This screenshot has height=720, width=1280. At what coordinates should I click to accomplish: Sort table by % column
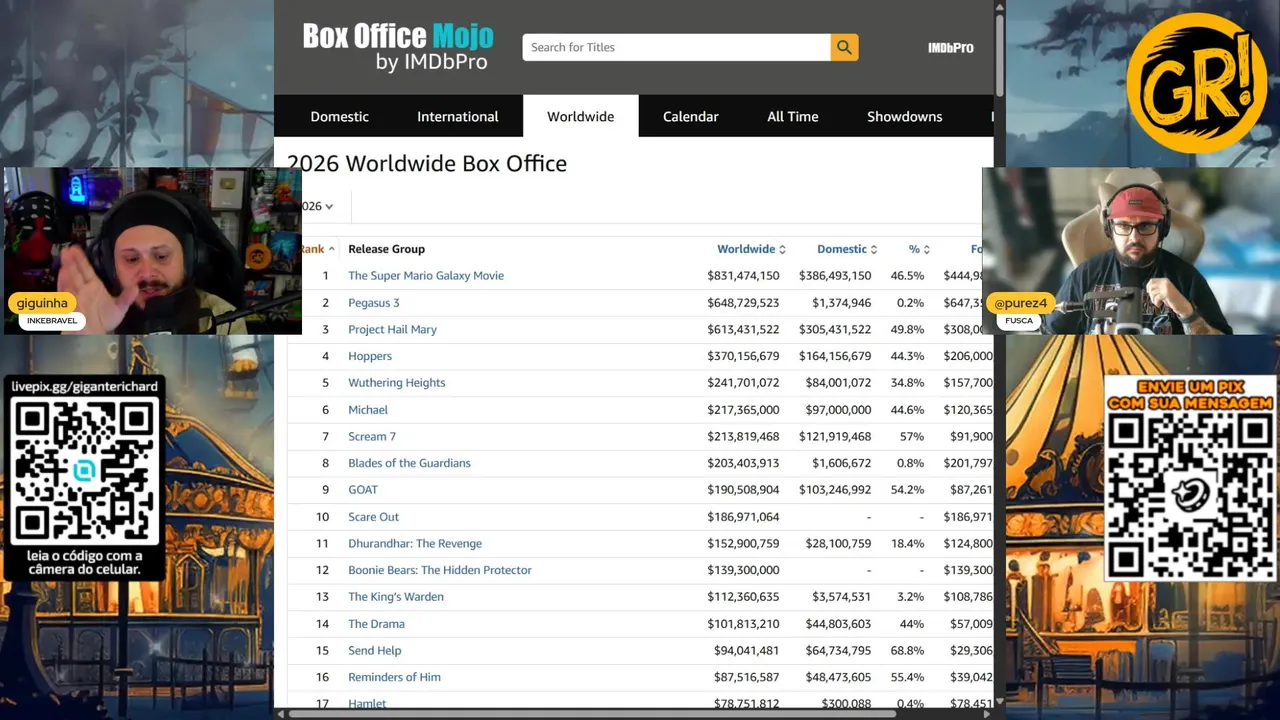point(919,249)
